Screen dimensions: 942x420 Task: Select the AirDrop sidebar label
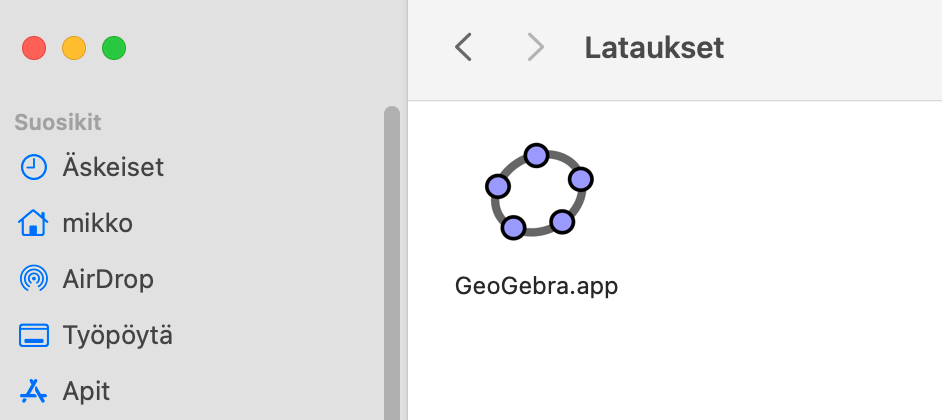(108, 279)
